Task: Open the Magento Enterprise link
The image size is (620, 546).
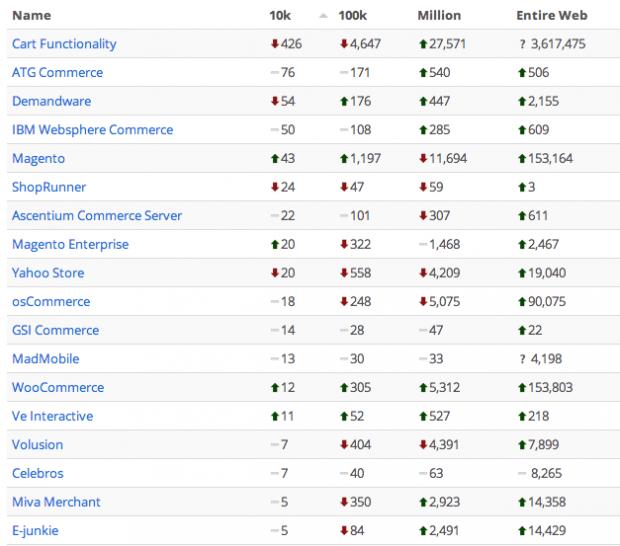Action: click(70, 244)
